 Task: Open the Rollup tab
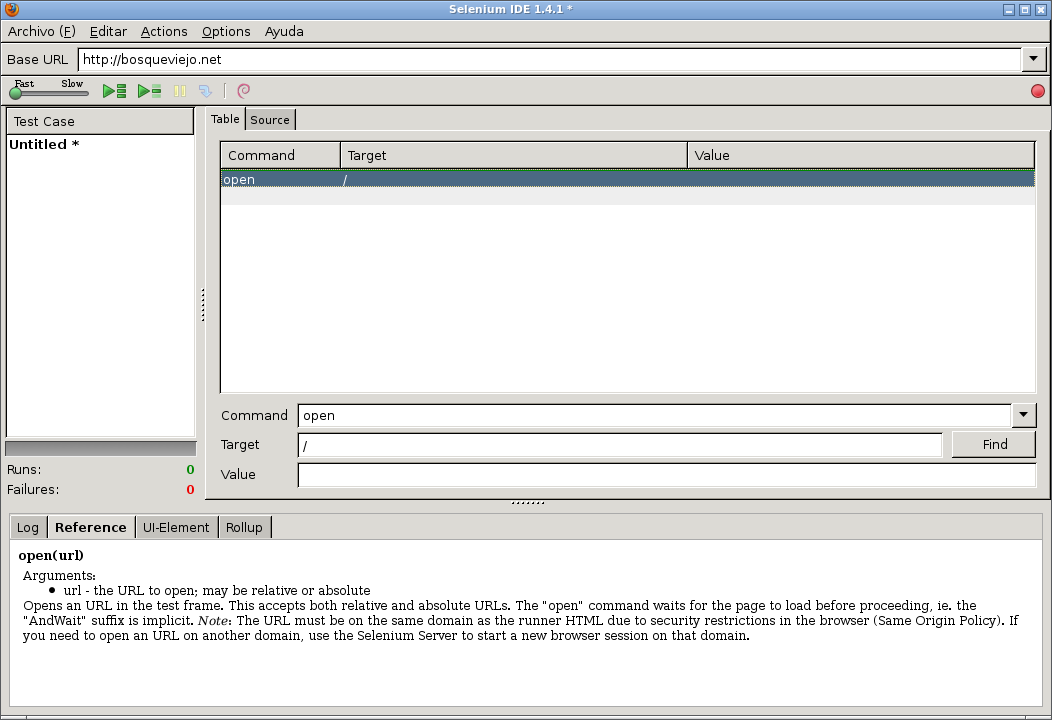click(244, 527)
